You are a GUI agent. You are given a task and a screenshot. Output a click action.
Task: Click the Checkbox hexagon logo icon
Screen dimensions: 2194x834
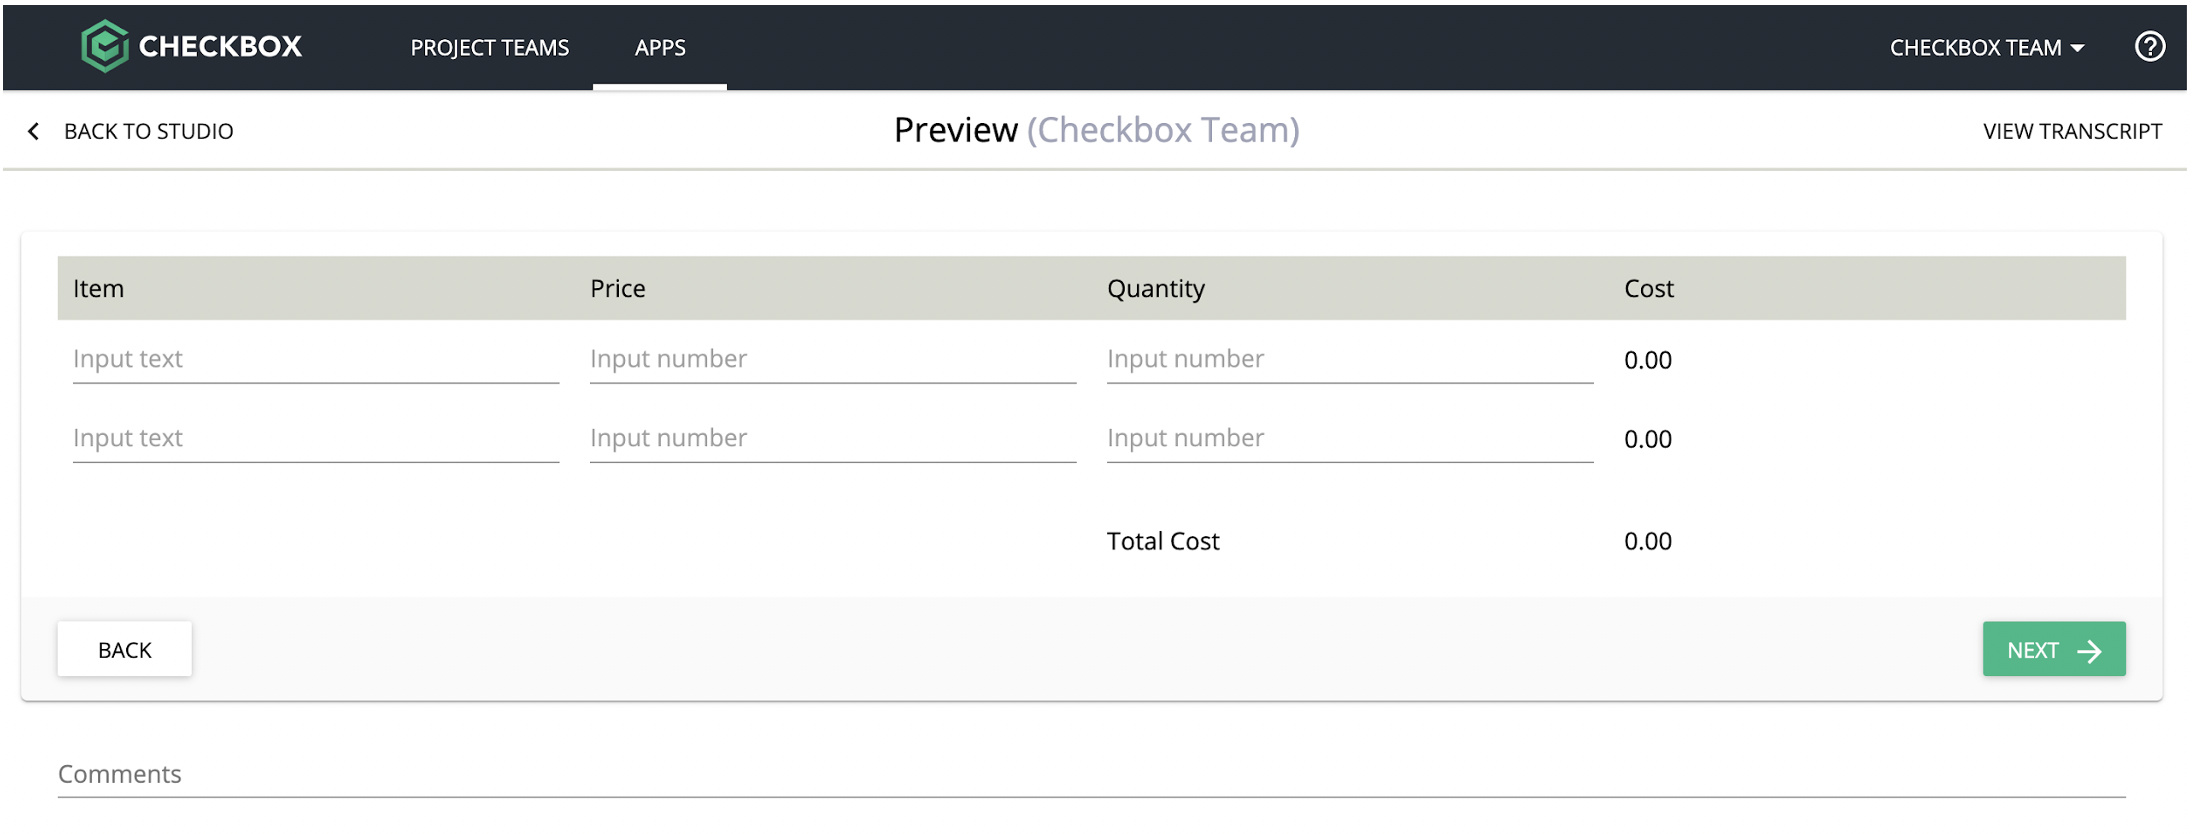tap(105, 46)
